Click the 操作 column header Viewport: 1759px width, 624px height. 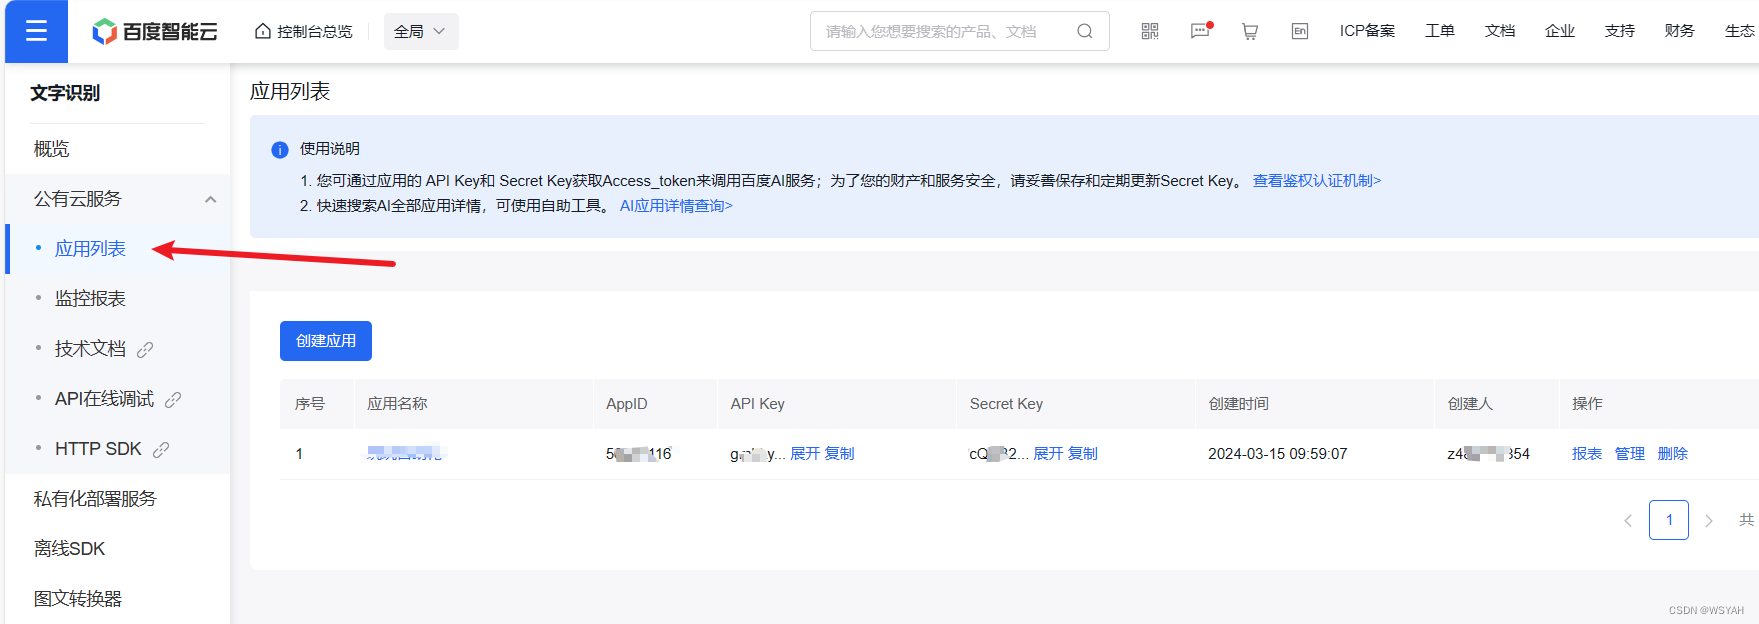click(x=1587, y=404)
